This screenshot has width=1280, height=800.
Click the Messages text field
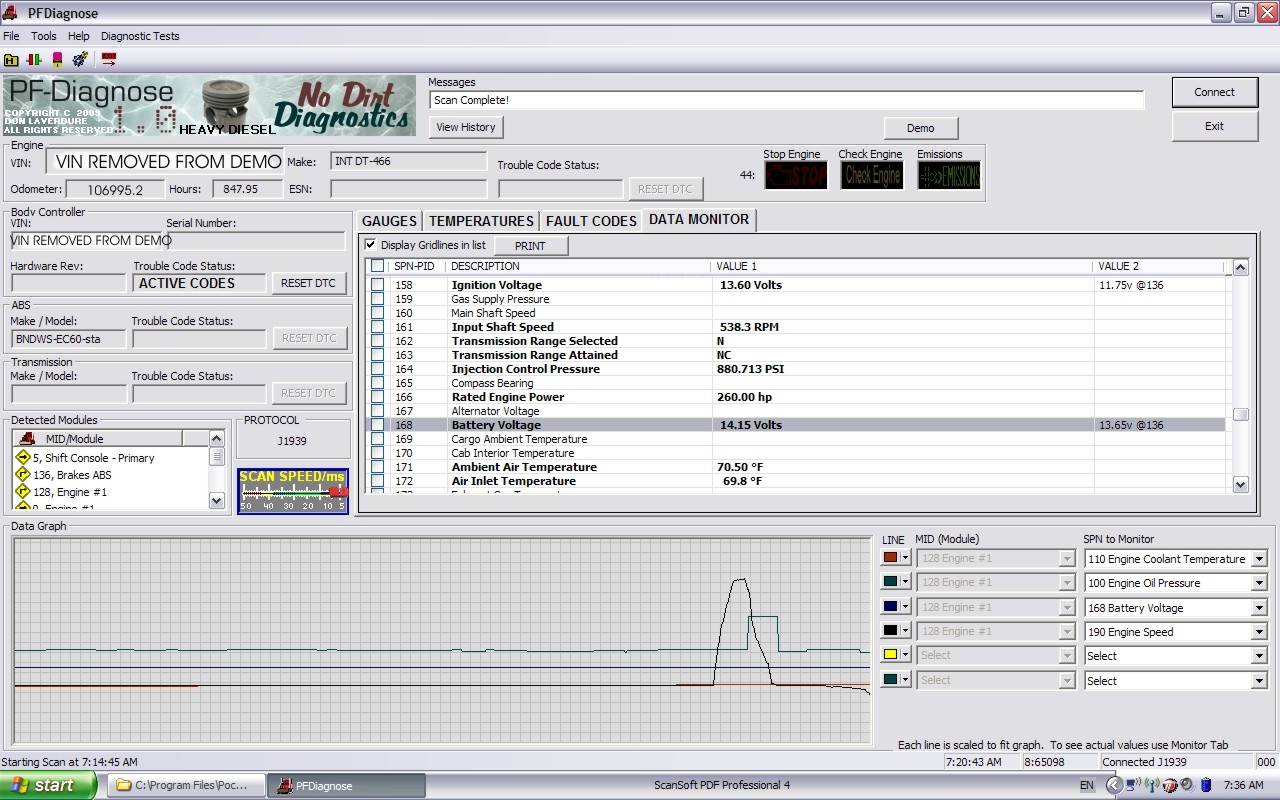[787, 100]
